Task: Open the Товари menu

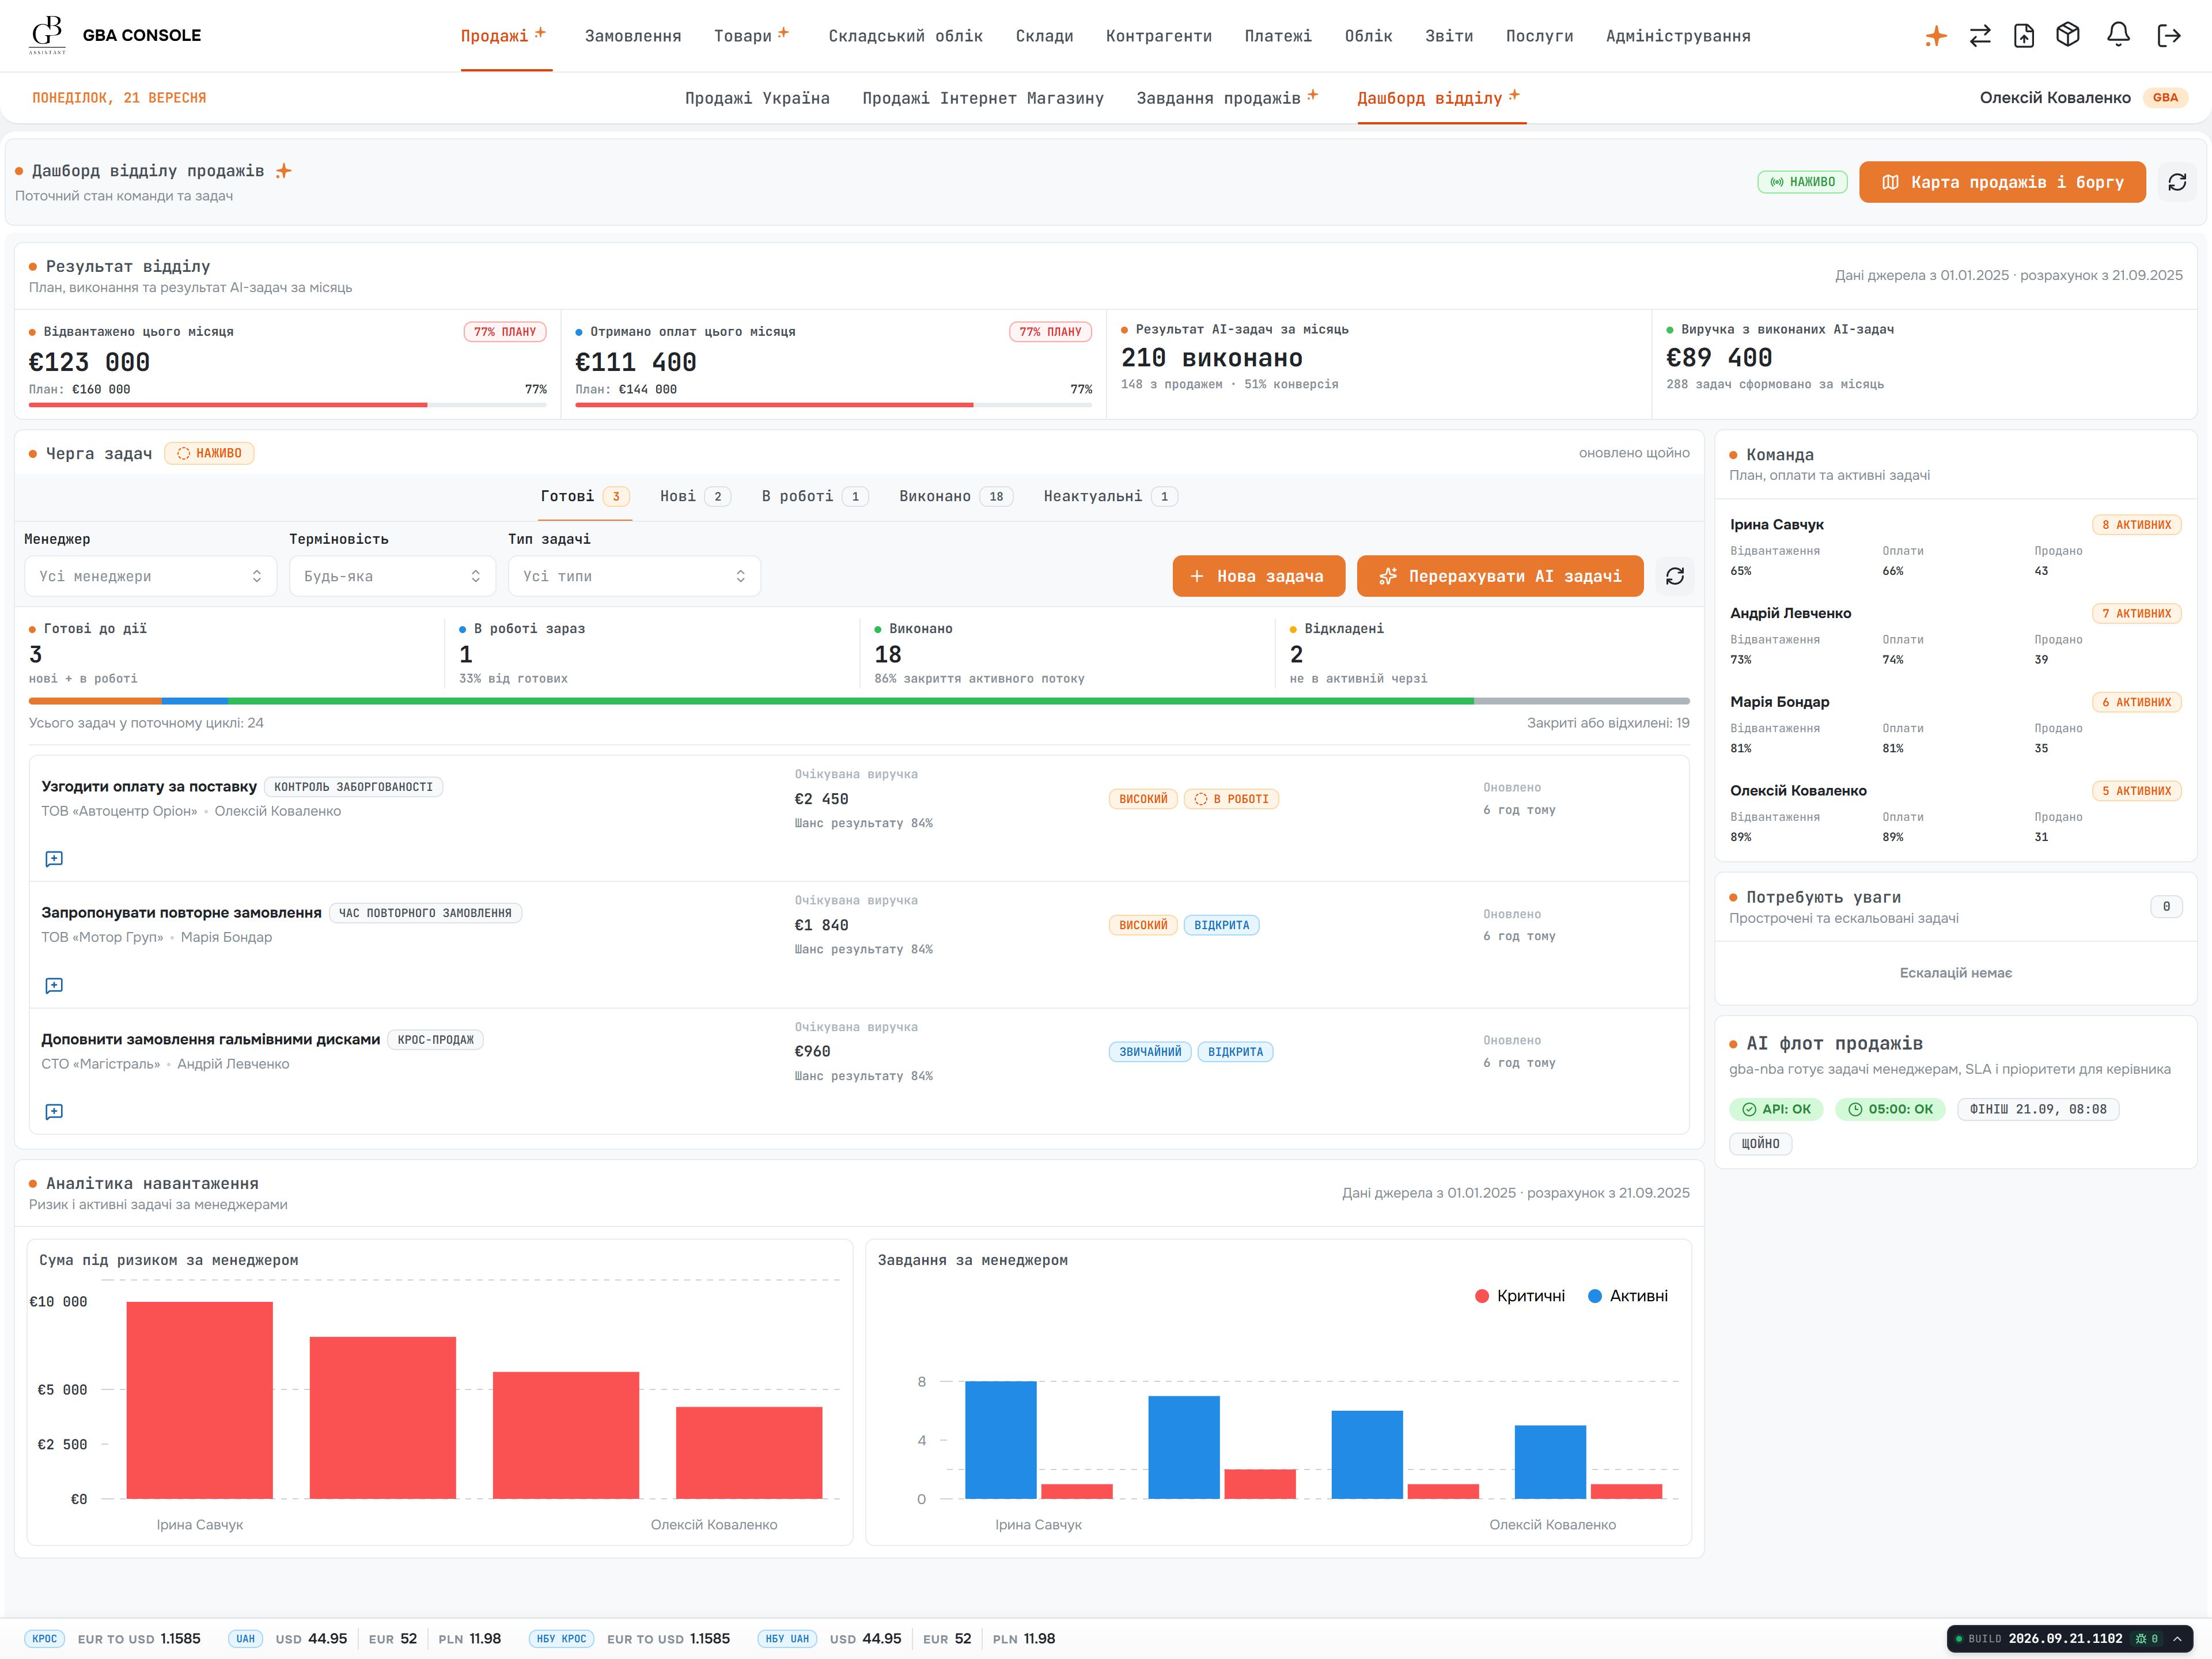Action: click(x=752, y=36)
